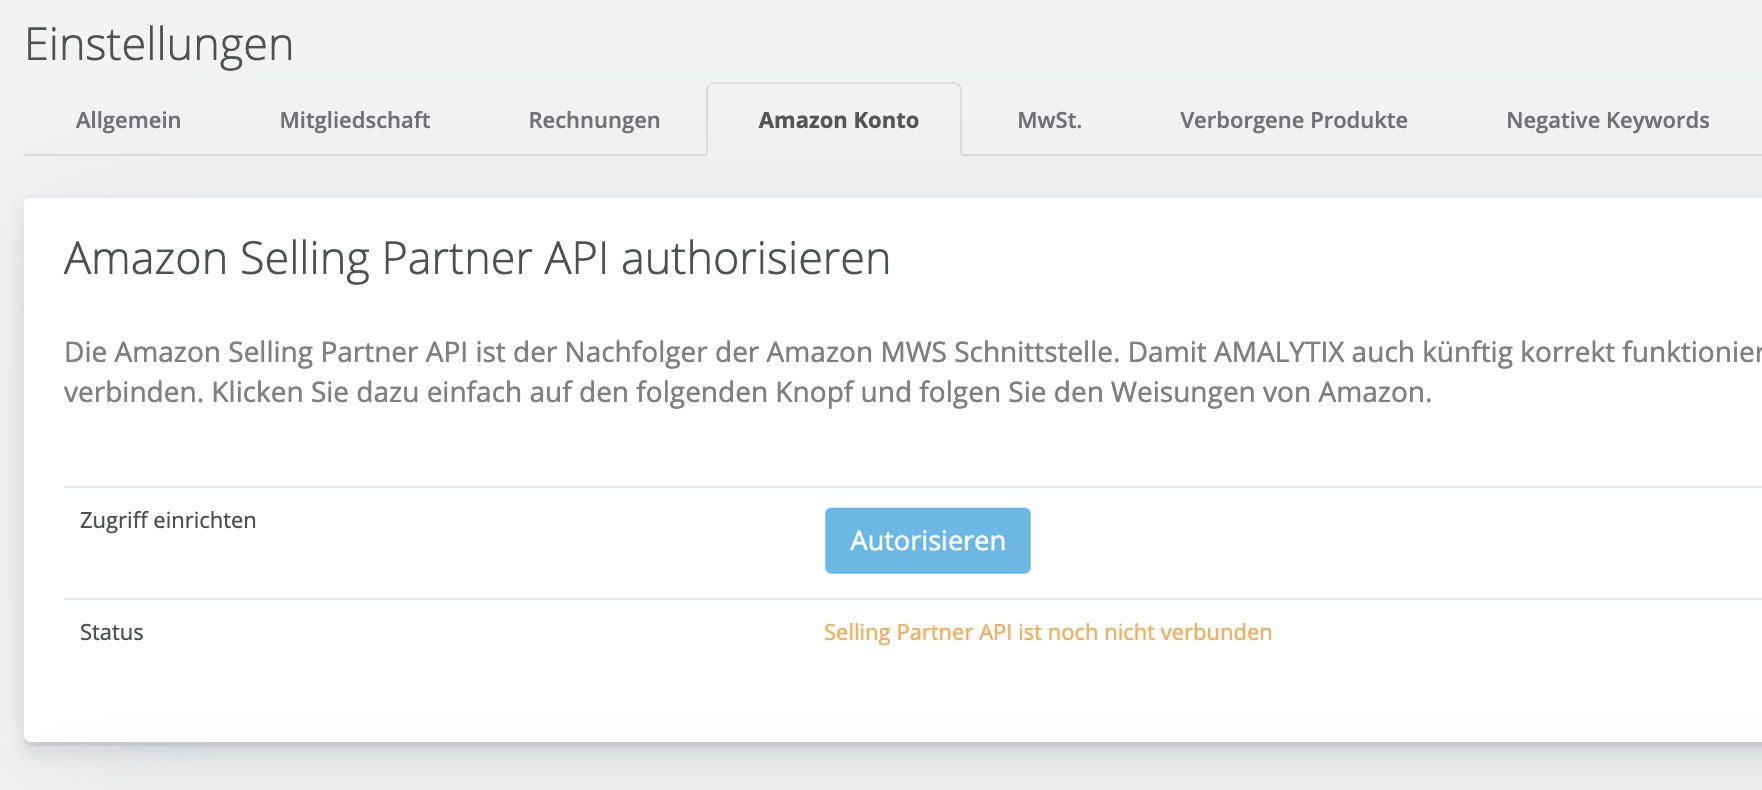Image resolution: width=1762 pixels, height=790 pixels.
Task: Click the 'Zugriff einrichten' label
Action: click(x=168, y=520)
